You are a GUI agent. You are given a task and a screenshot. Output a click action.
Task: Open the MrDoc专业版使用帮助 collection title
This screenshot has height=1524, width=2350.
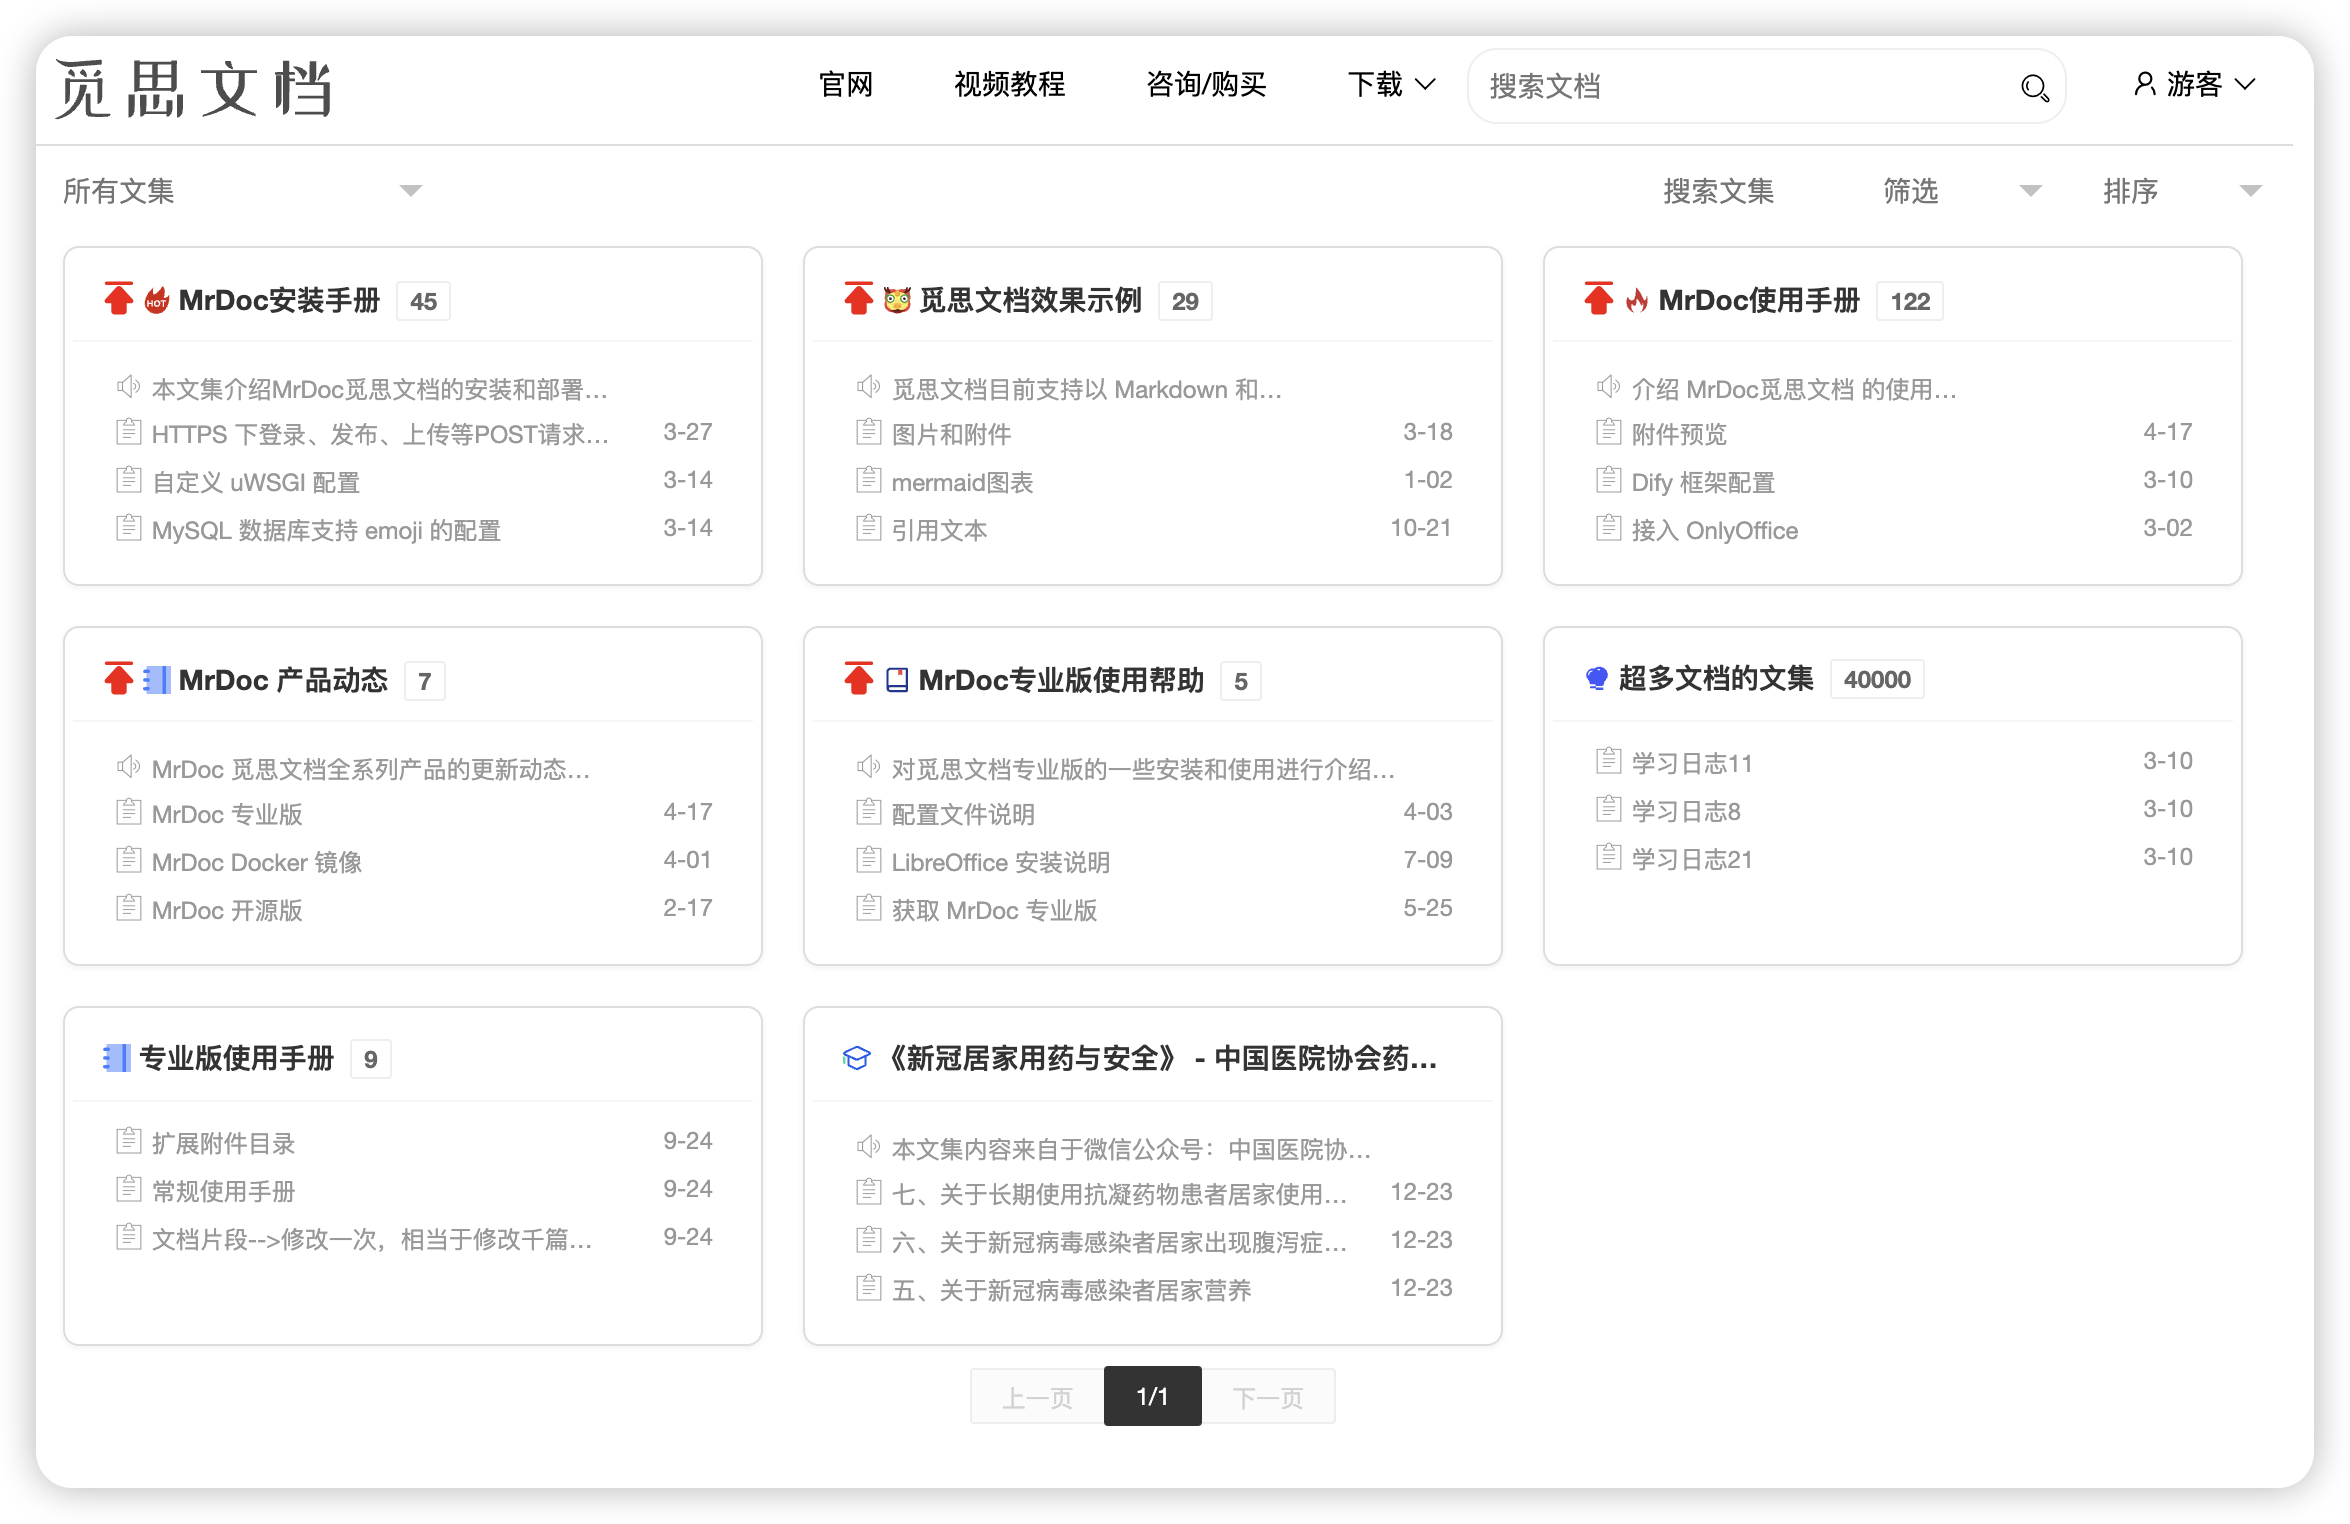coord(1061,680)
